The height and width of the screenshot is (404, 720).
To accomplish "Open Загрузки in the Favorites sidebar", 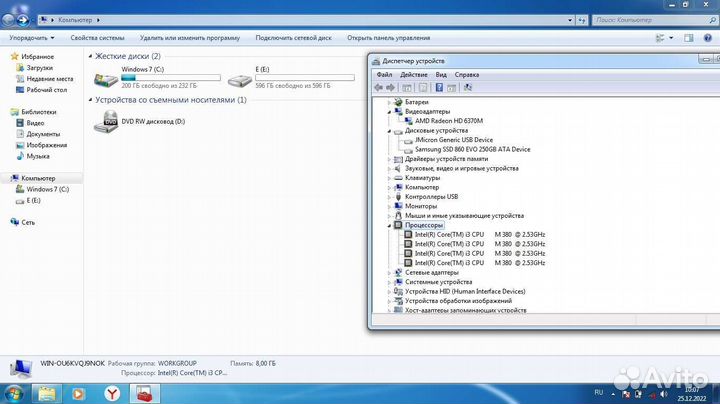I will (x=40, y=68).
